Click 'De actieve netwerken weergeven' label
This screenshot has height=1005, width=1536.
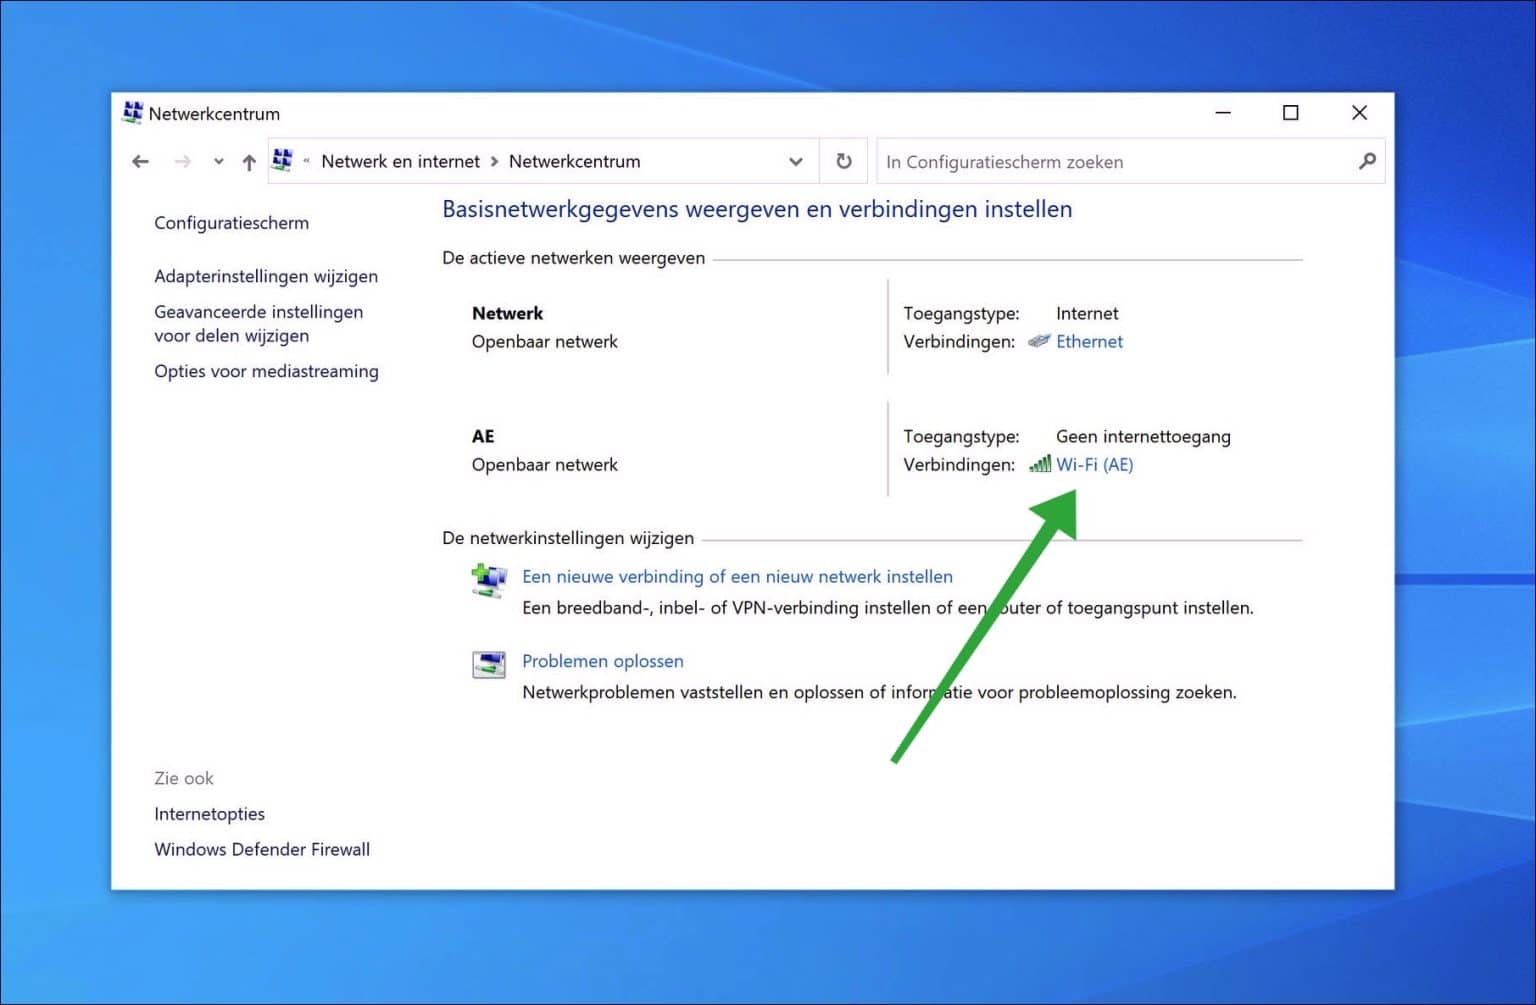point(573,258)
